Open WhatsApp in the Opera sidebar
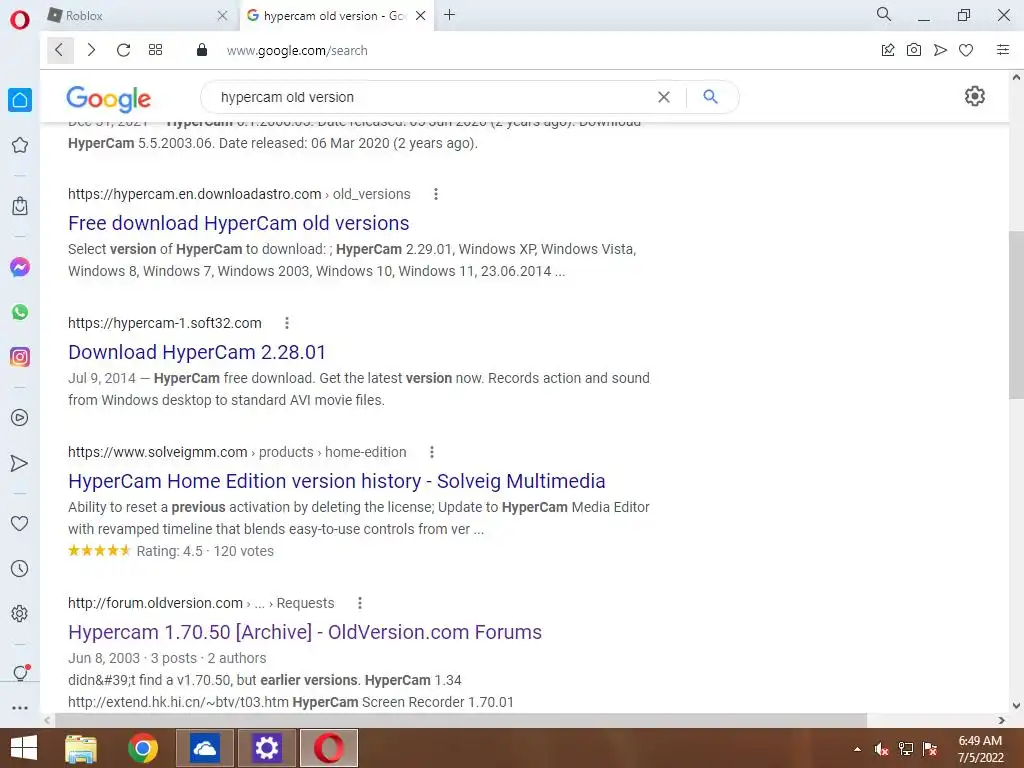 tap(20, 312)
